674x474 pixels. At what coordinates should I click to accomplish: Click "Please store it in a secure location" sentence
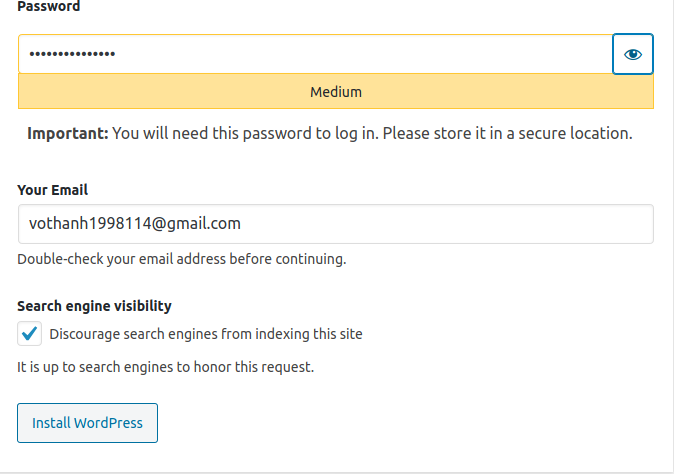(x=507, y=133)
